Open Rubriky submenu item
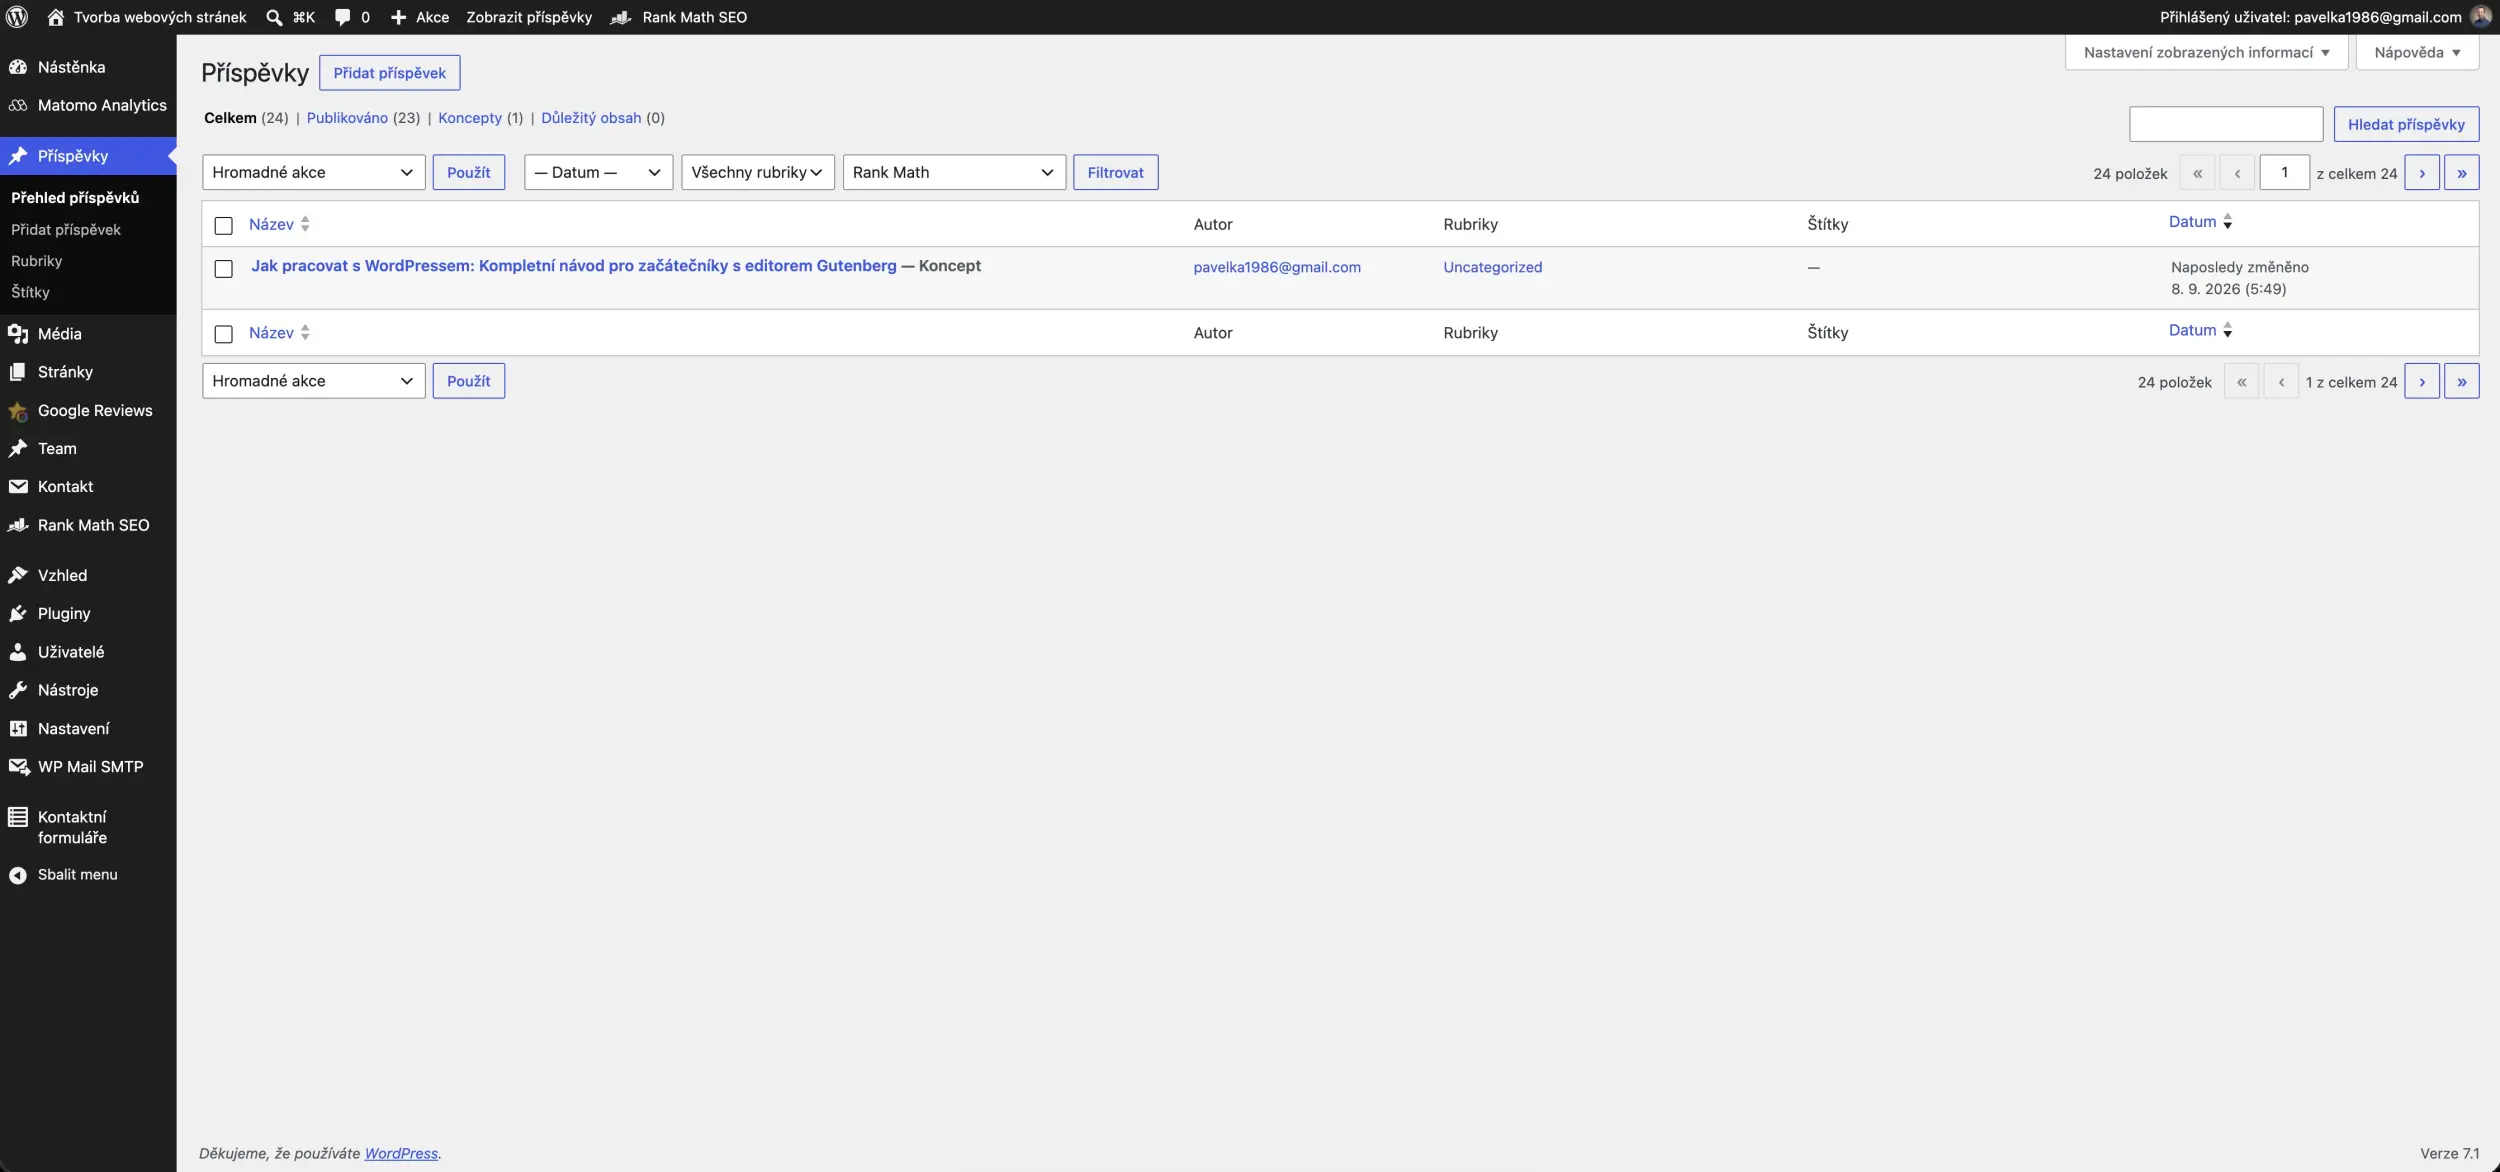Screen dimensions: 2500x1172 tap(37, 261)
